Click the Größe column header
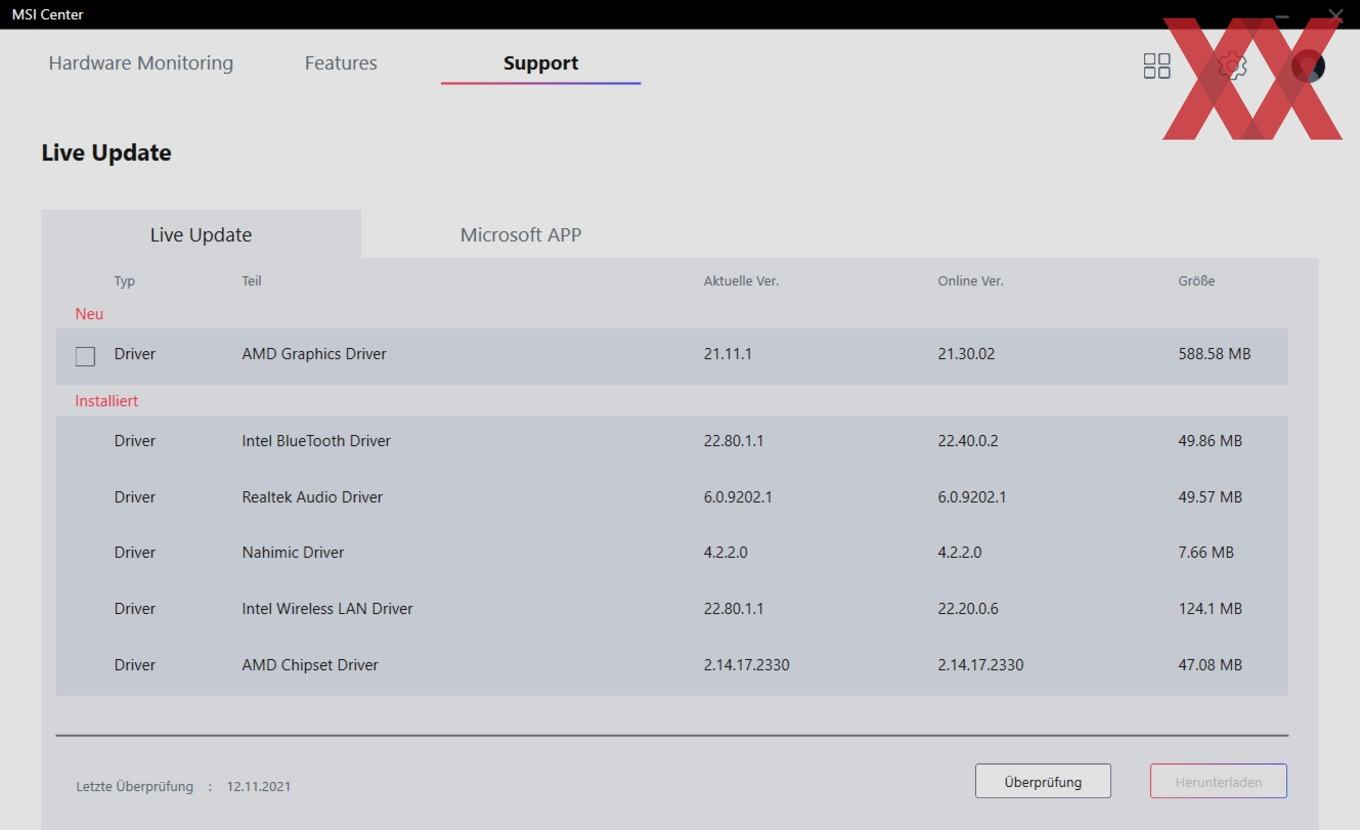 (x=1197, y=281)
